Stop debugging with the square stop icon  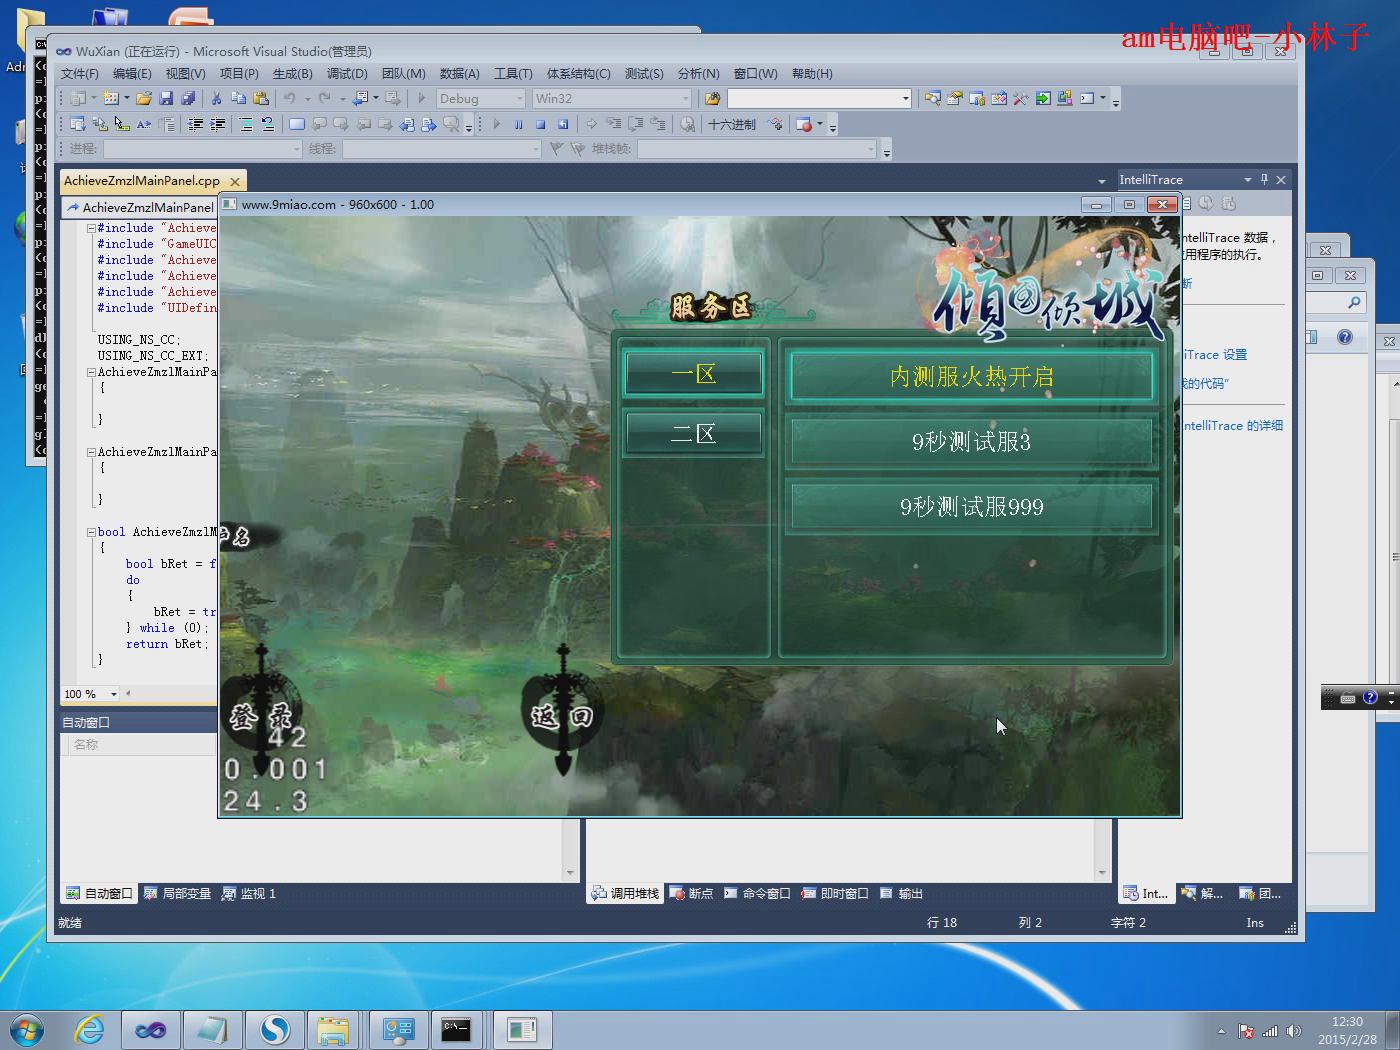tap(540, 124)
